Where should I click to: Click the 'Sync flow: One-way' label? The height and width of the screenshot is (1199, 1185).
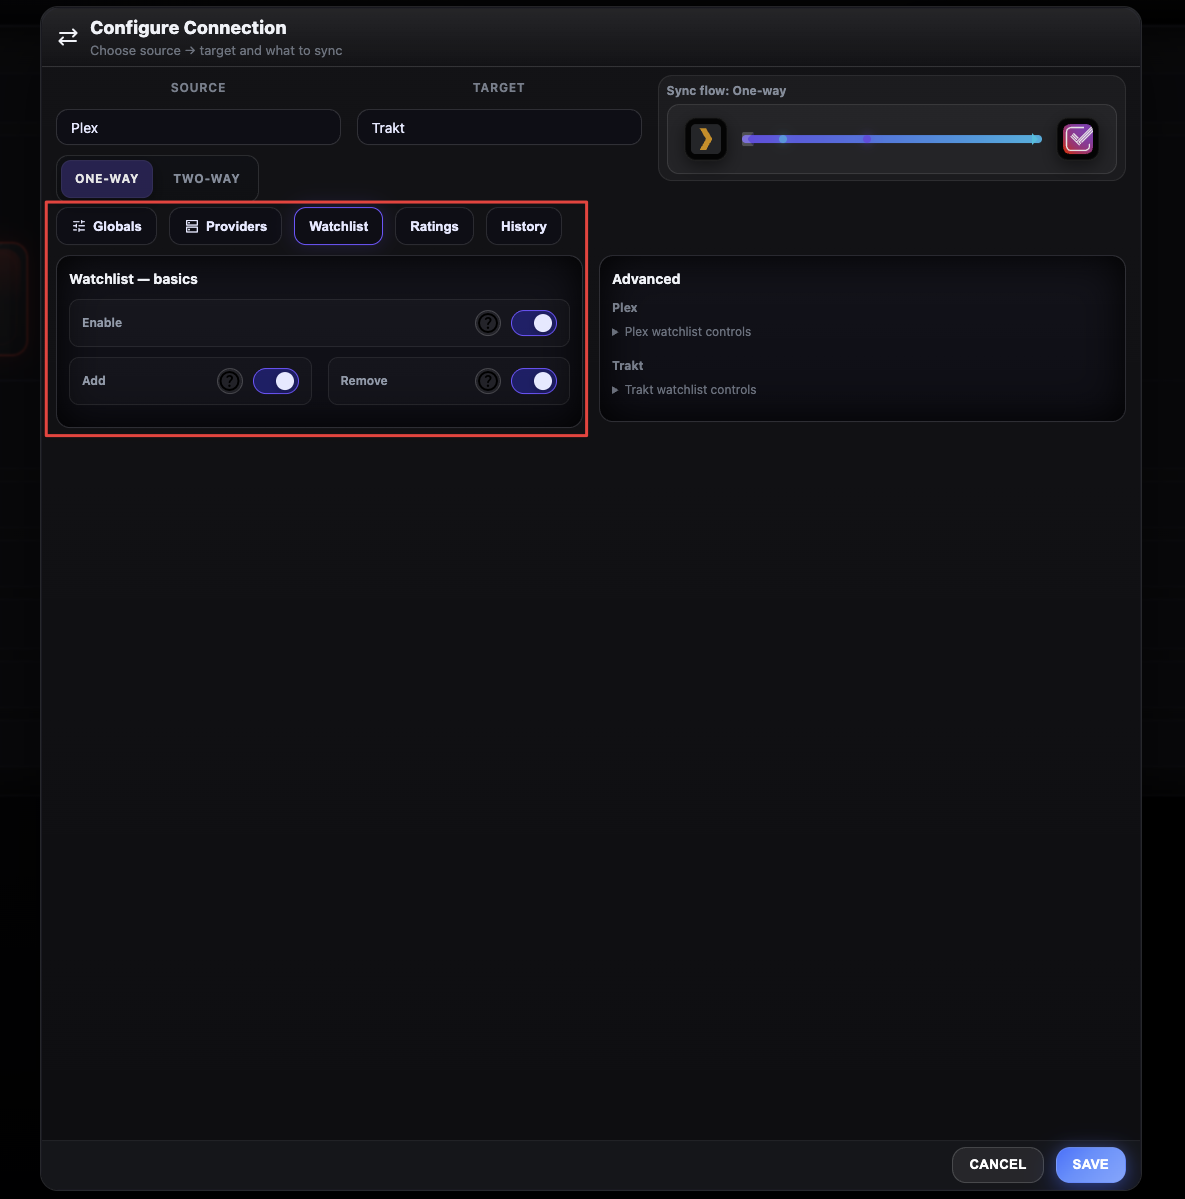click(x=726, y=91)
